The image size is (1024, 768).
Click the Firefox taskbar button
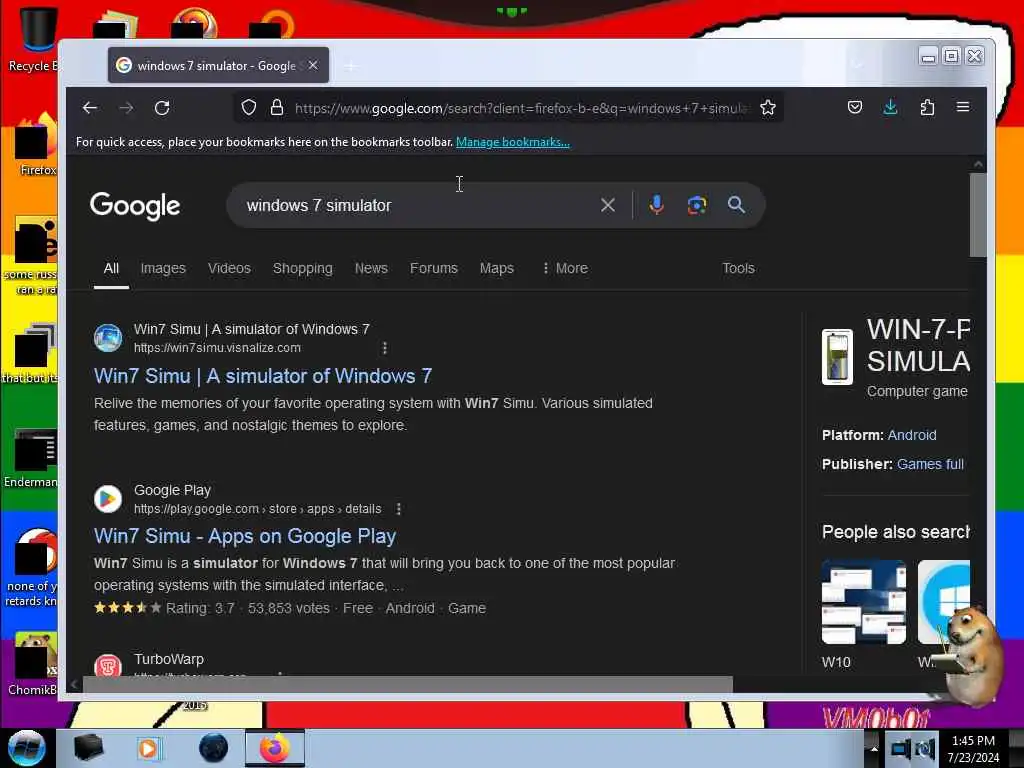275,748
